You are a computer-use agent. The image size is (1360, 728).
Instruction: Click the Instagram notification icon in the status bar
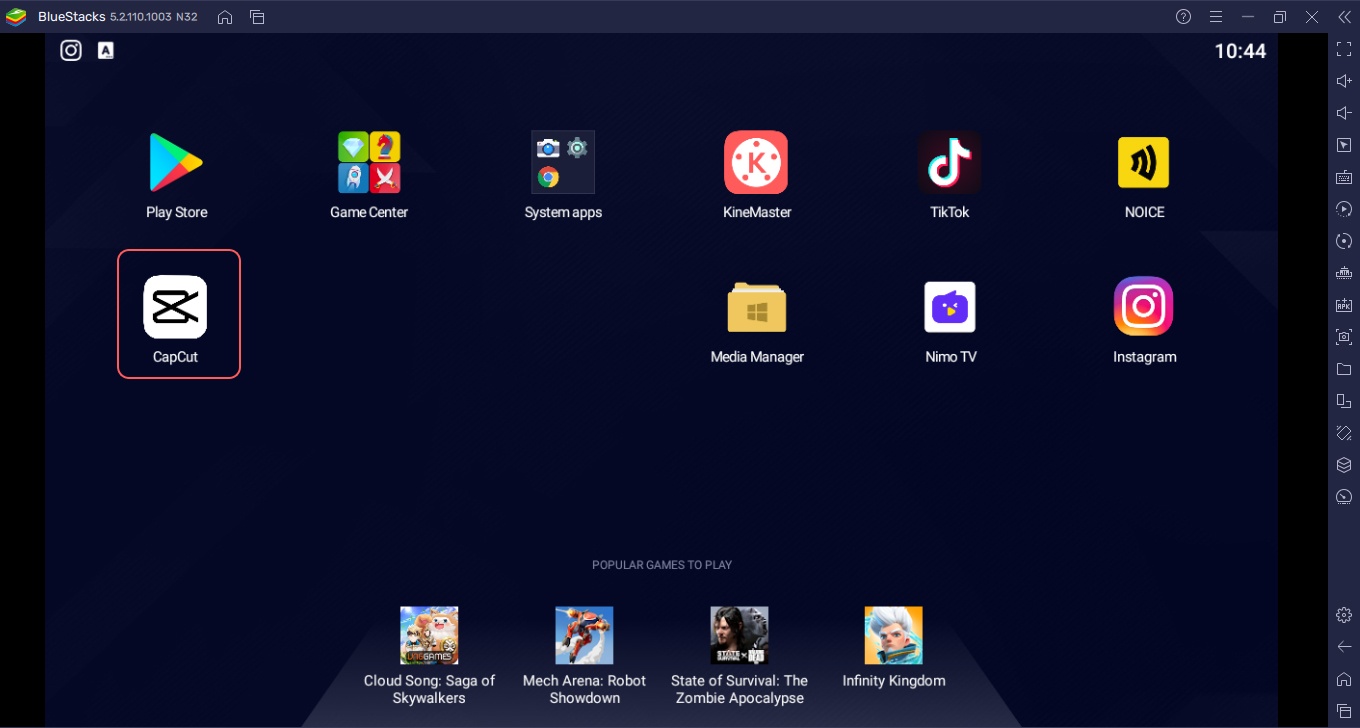(x=71, y=51)
